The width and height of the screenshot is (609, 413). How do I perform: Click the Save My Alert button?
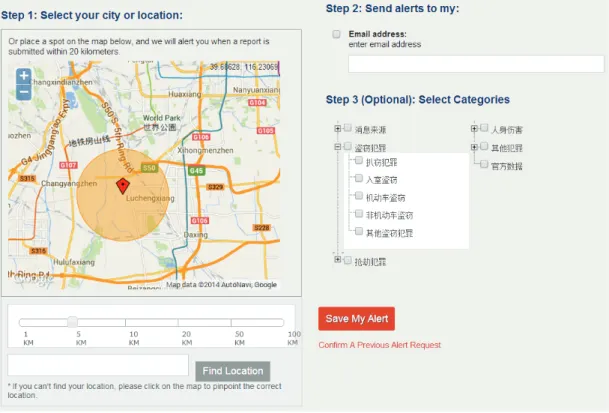tap(357, 319)
